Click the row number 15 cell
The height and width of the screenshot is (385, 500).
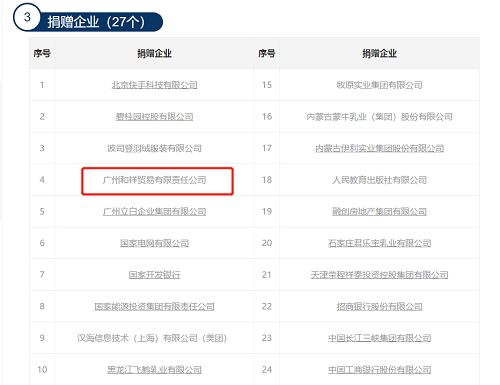tap(267, 85)
